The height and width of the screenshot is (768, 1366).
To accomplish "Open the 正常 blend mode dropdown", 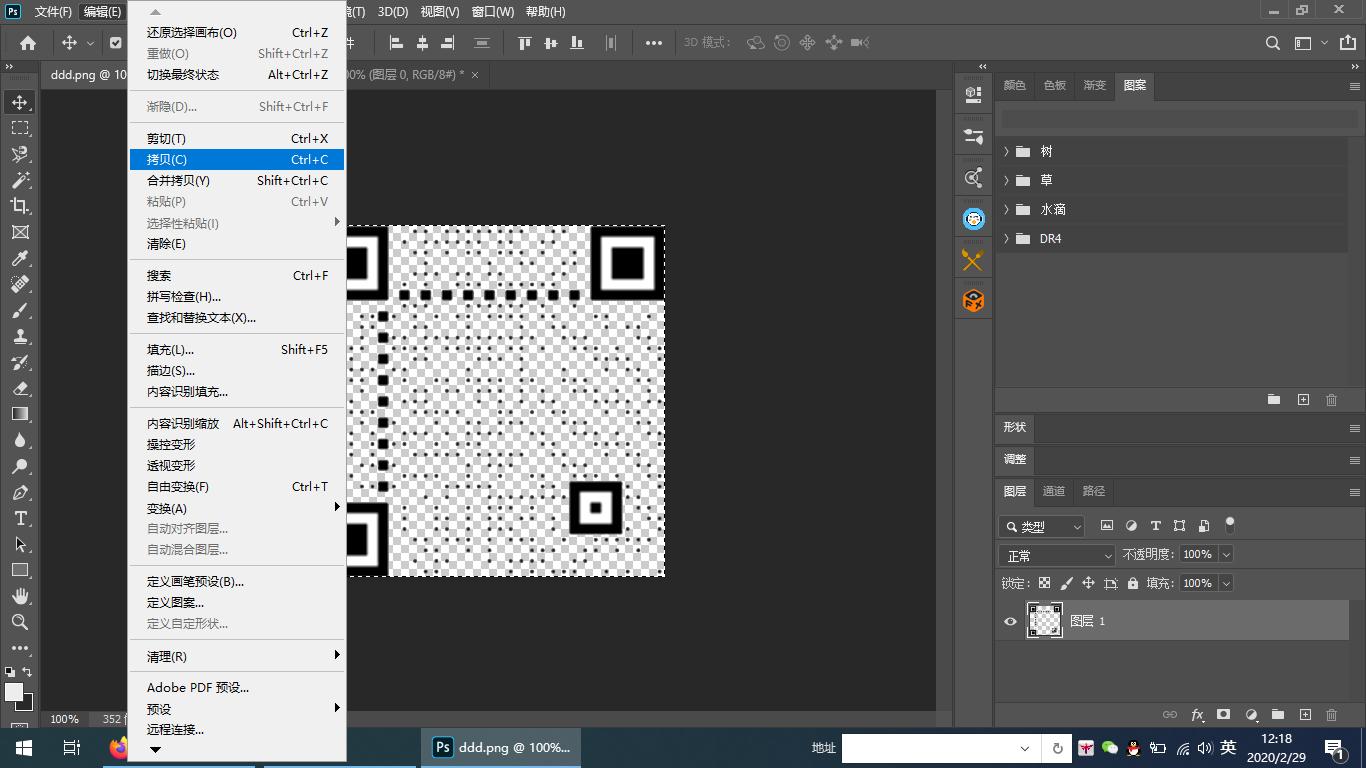I will point(1056,555).
